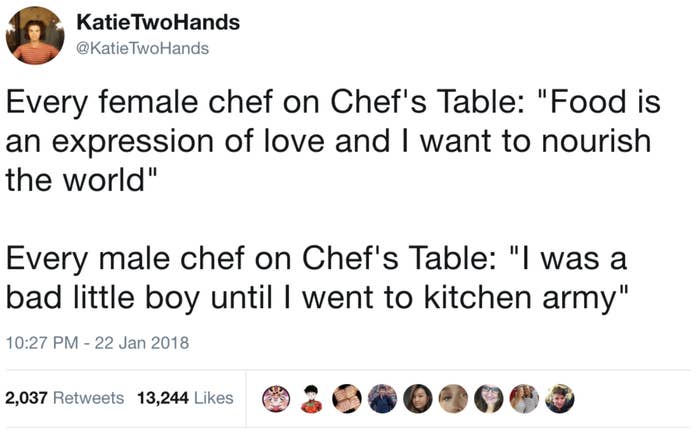Viewport: 700px width, 438px height.
Task: Open liker avatar of person in dark blue jacket
Action: click(383, 398)
